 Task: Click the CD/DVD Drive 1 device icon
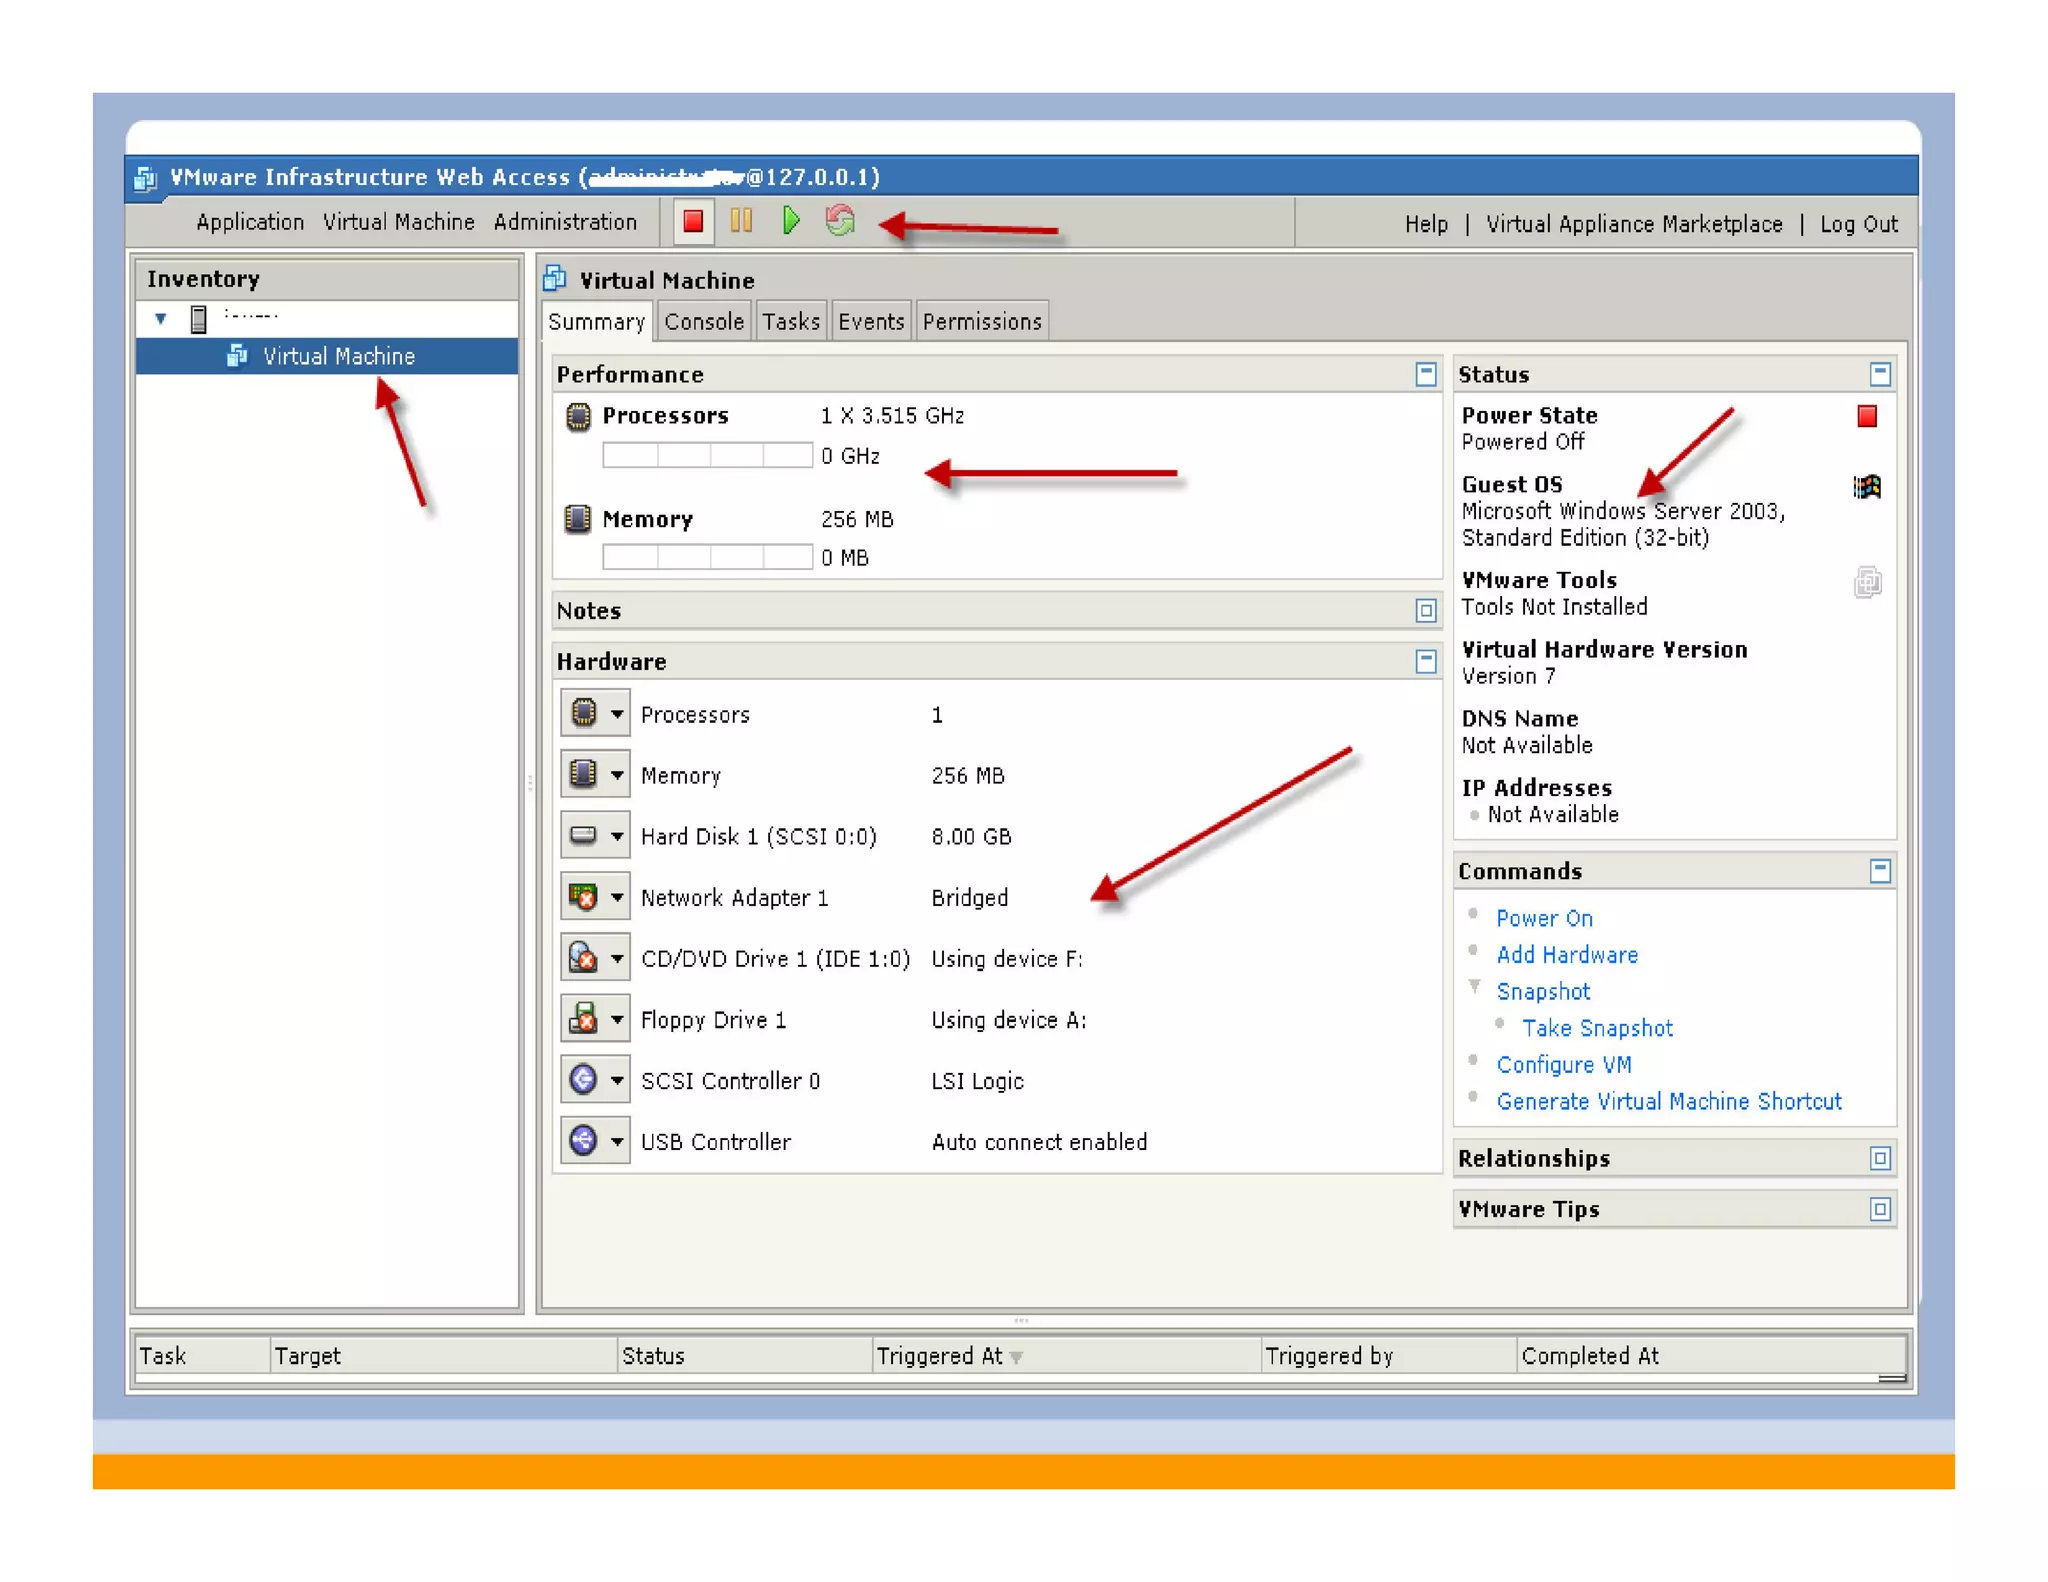pos(583,958)
